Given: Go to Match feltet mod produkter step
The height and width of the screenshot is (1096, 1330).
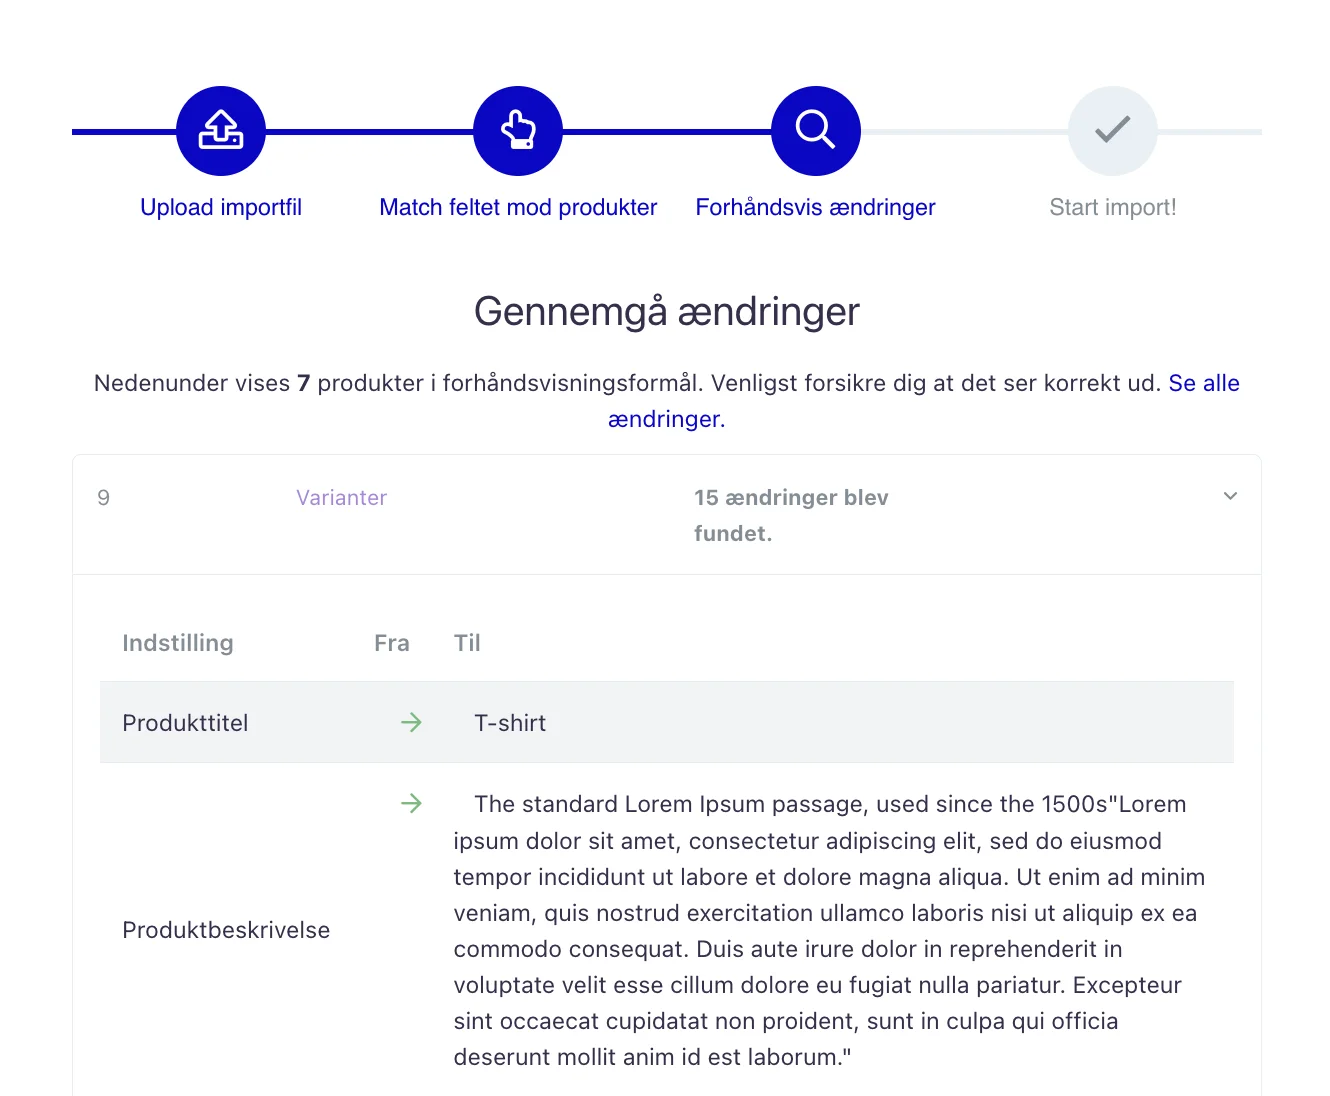Looking at the screenshot, I should pos(518,207).
